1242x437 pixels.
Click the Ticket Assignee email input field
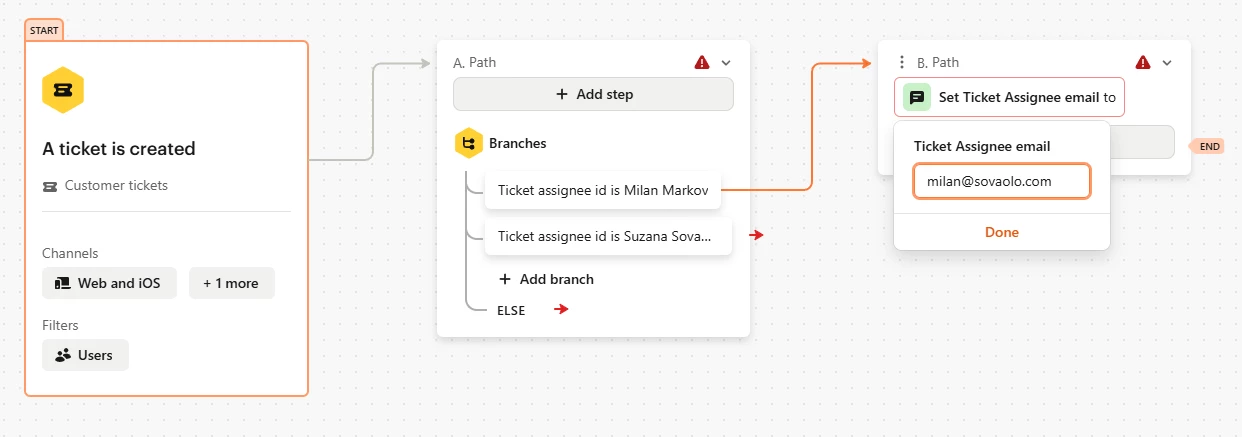click(1002, 182)
